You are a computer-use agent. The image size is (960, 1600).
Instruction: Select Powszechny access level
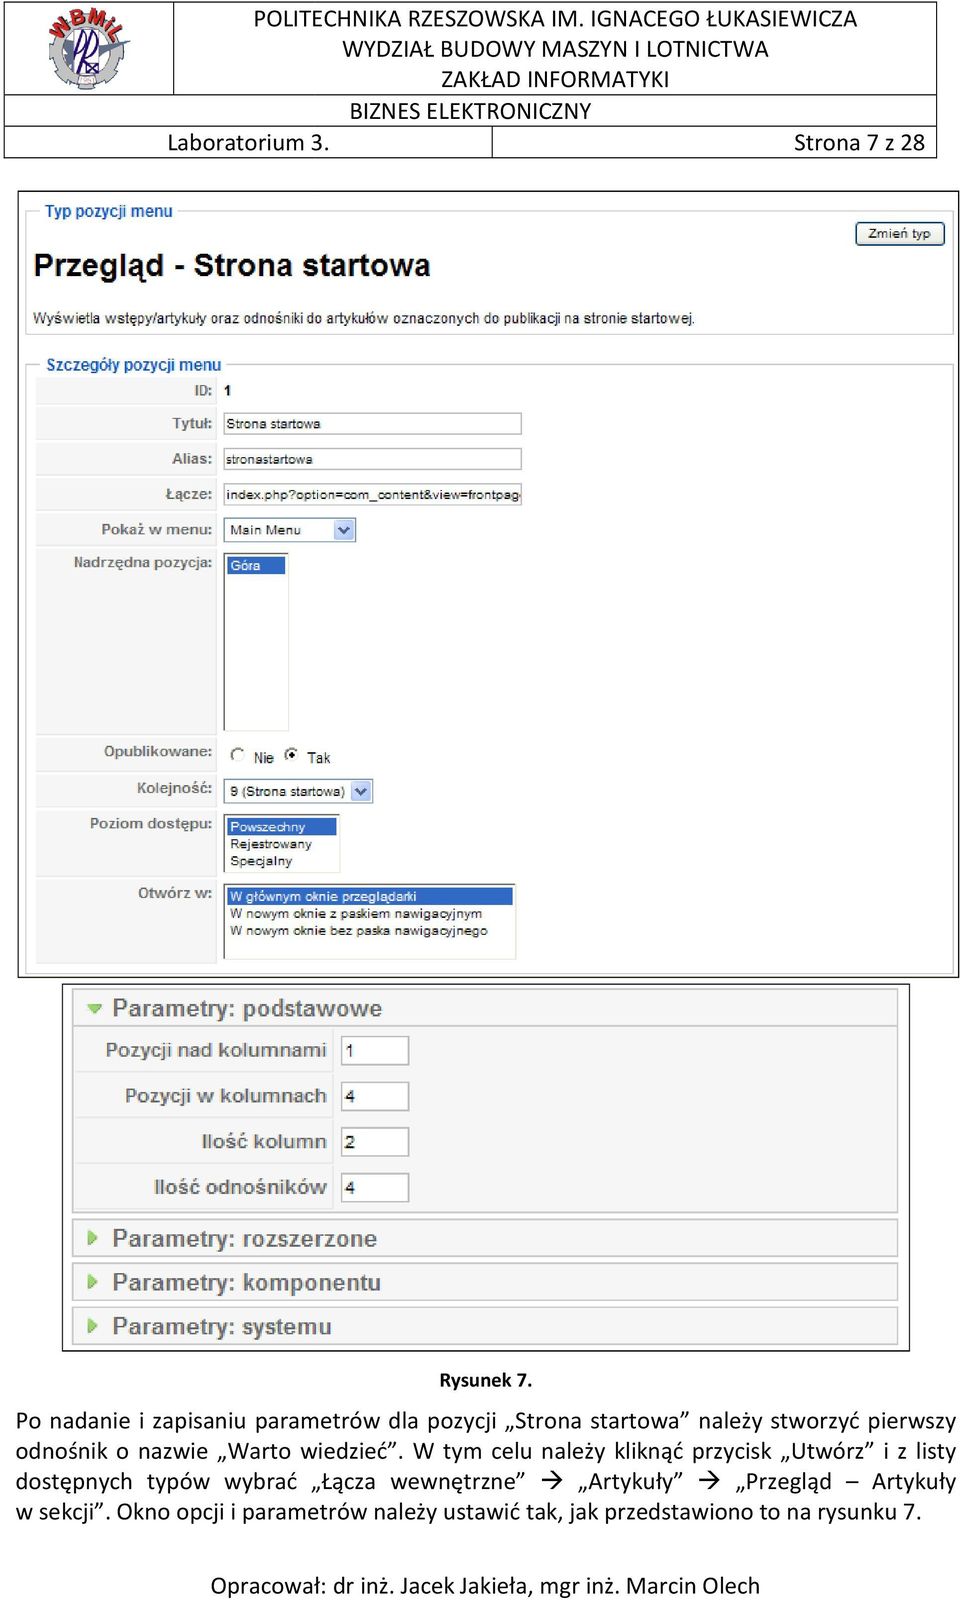point(281,827)
